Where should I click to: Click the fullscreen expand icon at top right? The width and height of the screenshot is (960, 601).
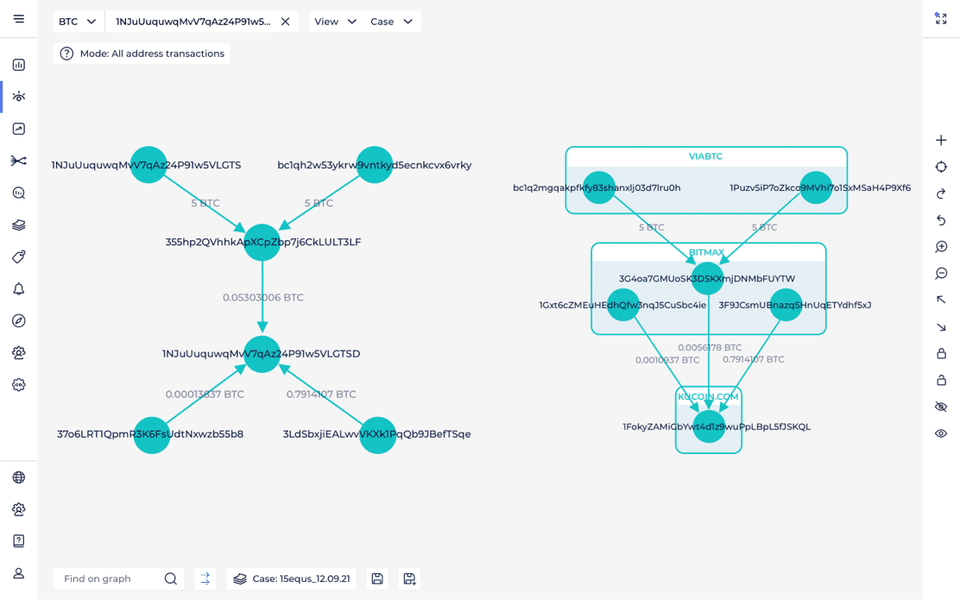pyautogui.click(x=941, y=19)
